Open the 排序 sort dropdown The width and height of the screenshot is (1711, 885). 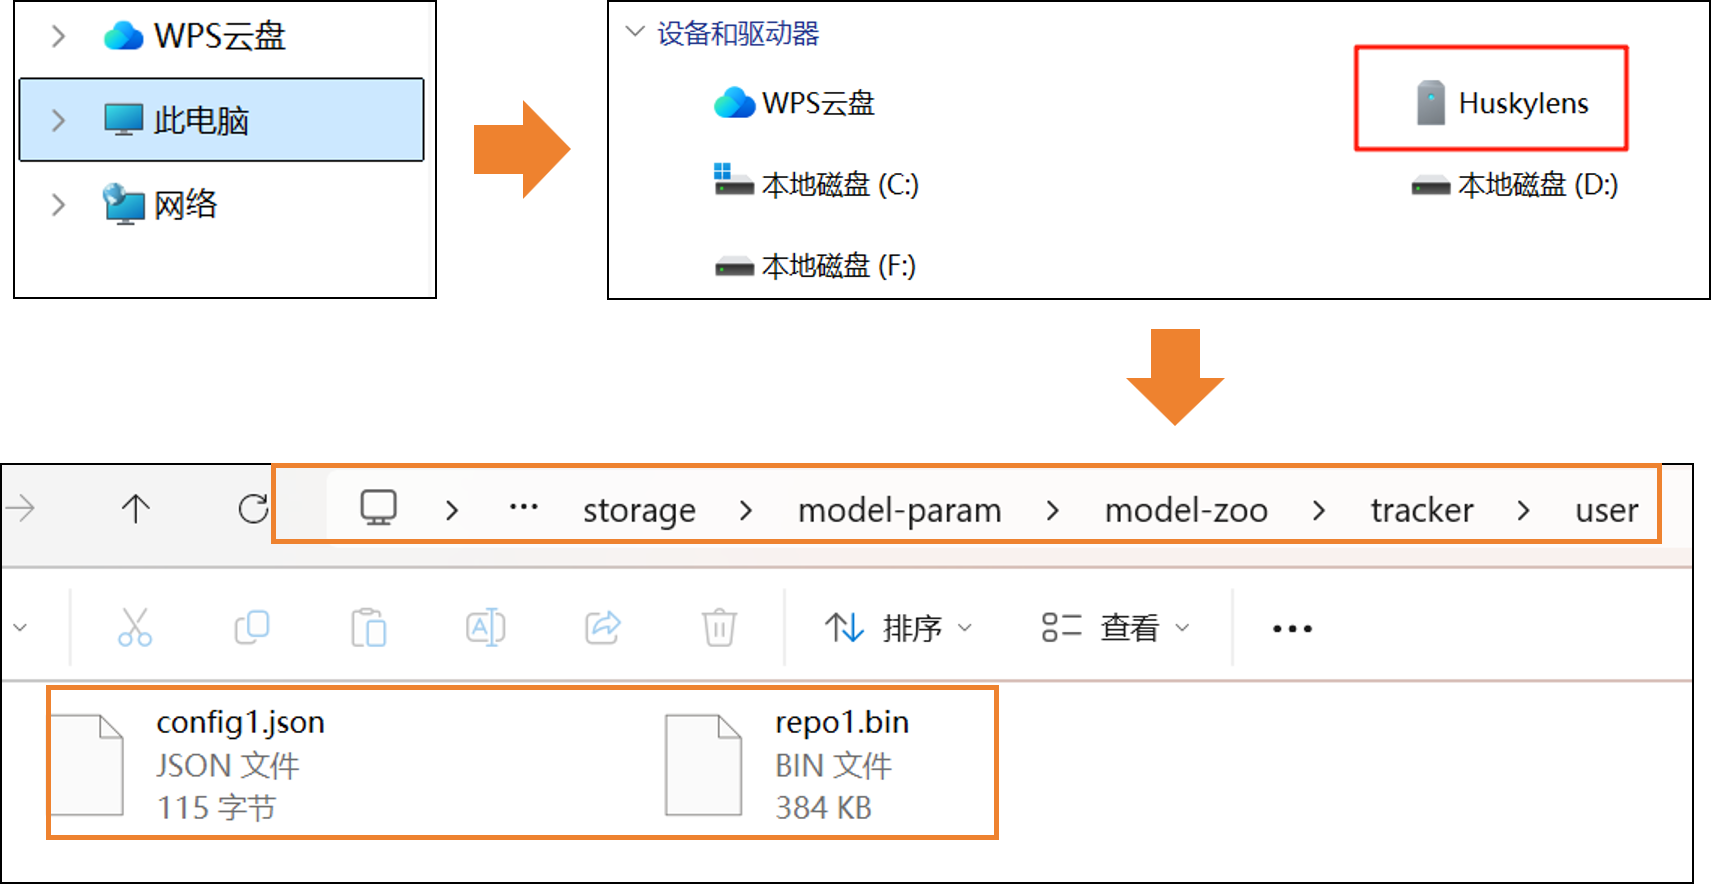pos(898,628)
